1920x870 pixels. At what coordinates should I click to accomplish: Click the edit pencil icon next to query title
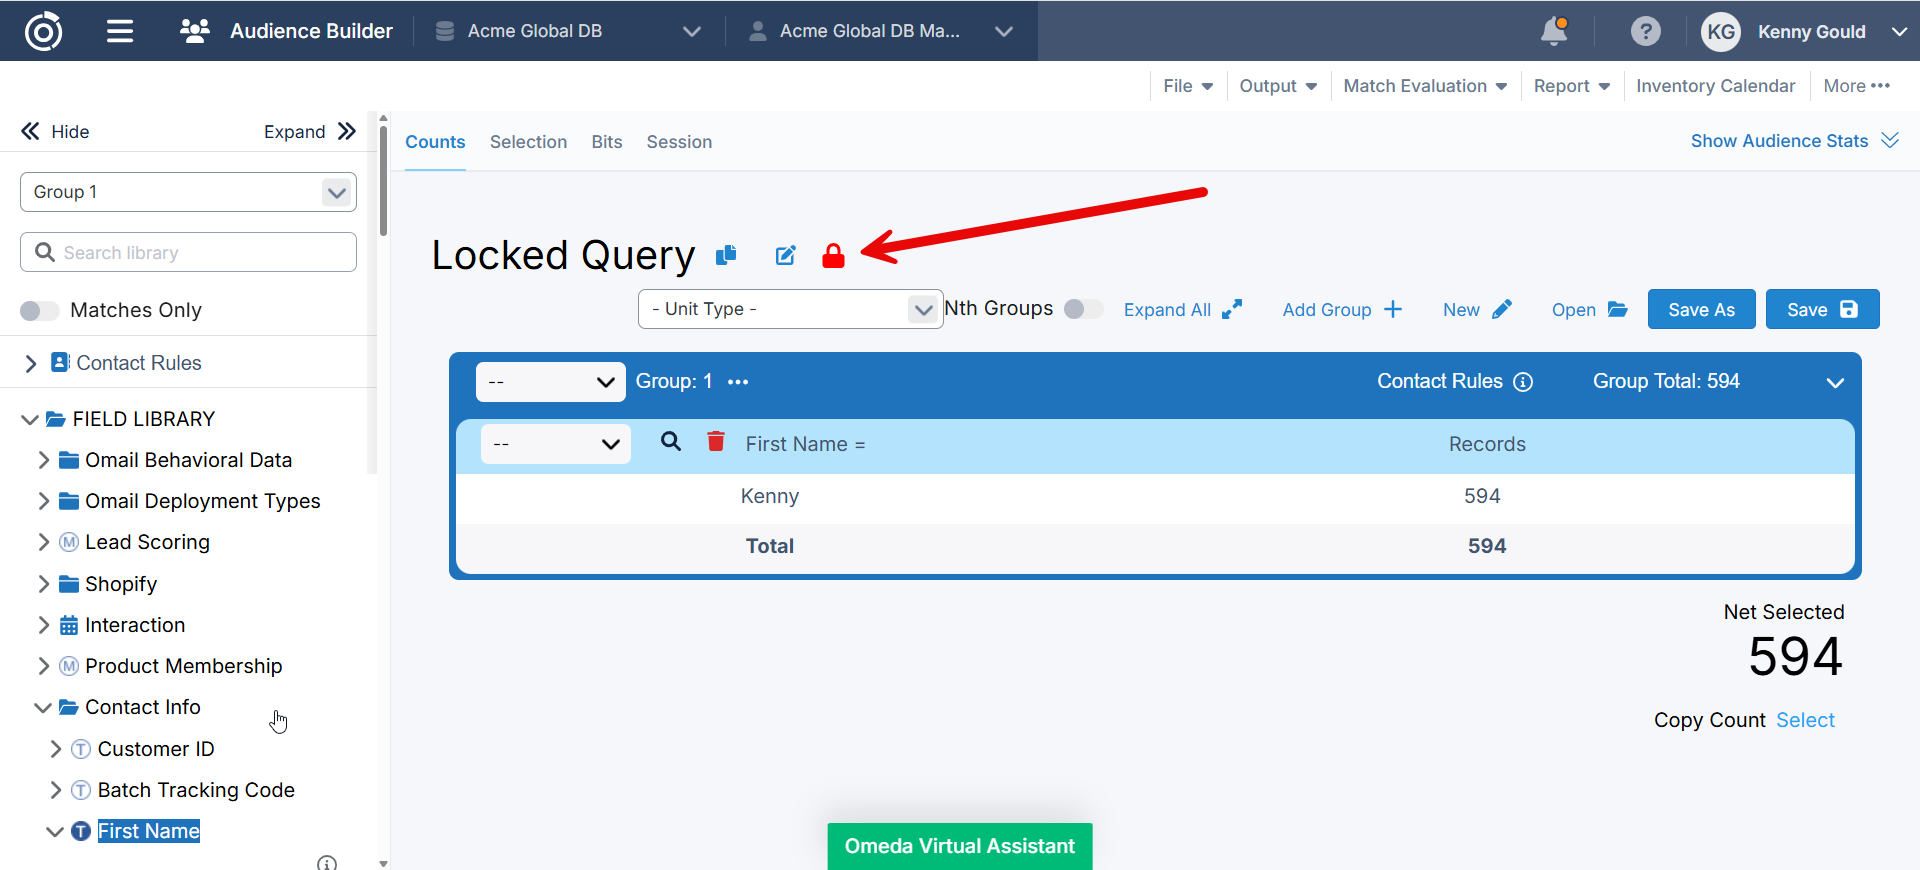point(786,256)
